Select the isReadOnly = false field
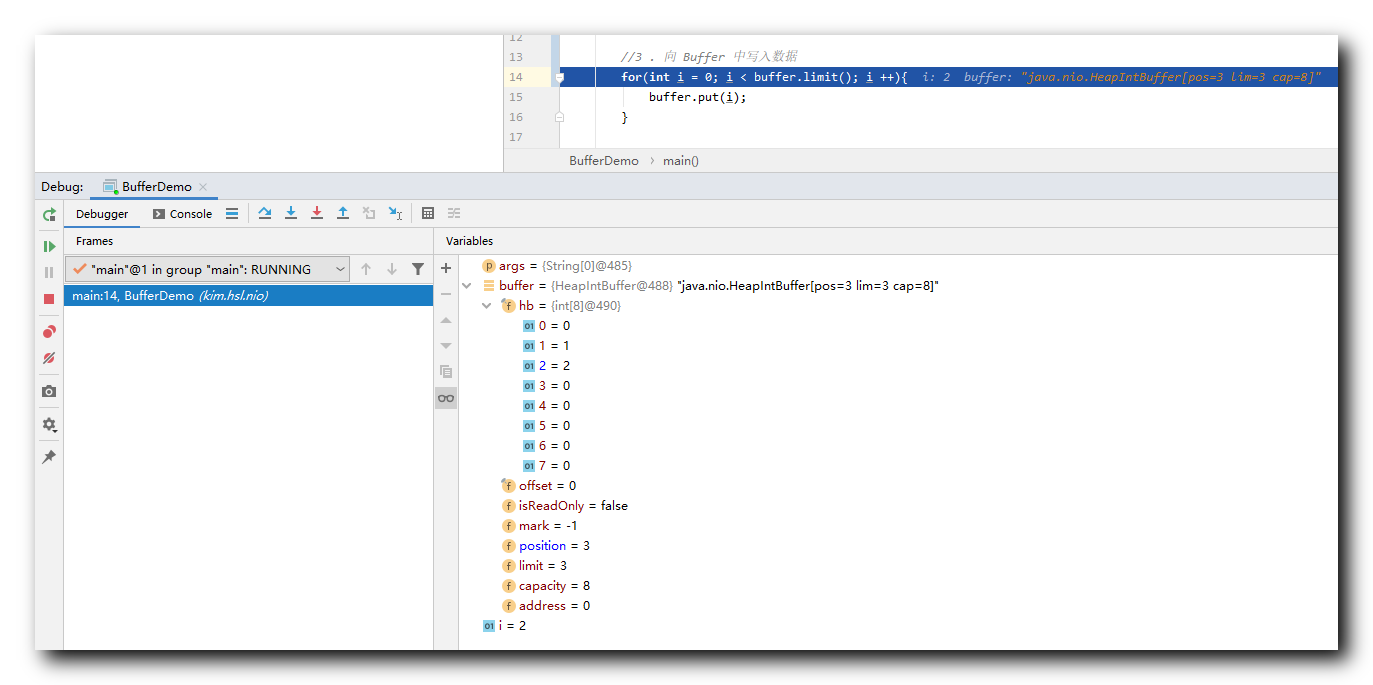 [898, 506]
